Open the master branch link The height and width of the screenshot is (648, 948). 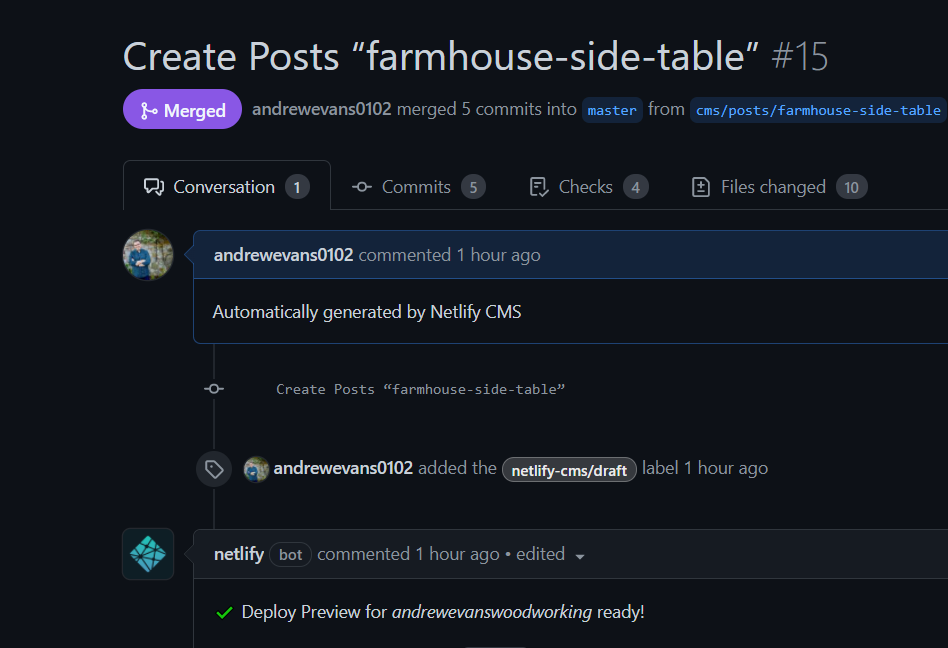(612, 110)
